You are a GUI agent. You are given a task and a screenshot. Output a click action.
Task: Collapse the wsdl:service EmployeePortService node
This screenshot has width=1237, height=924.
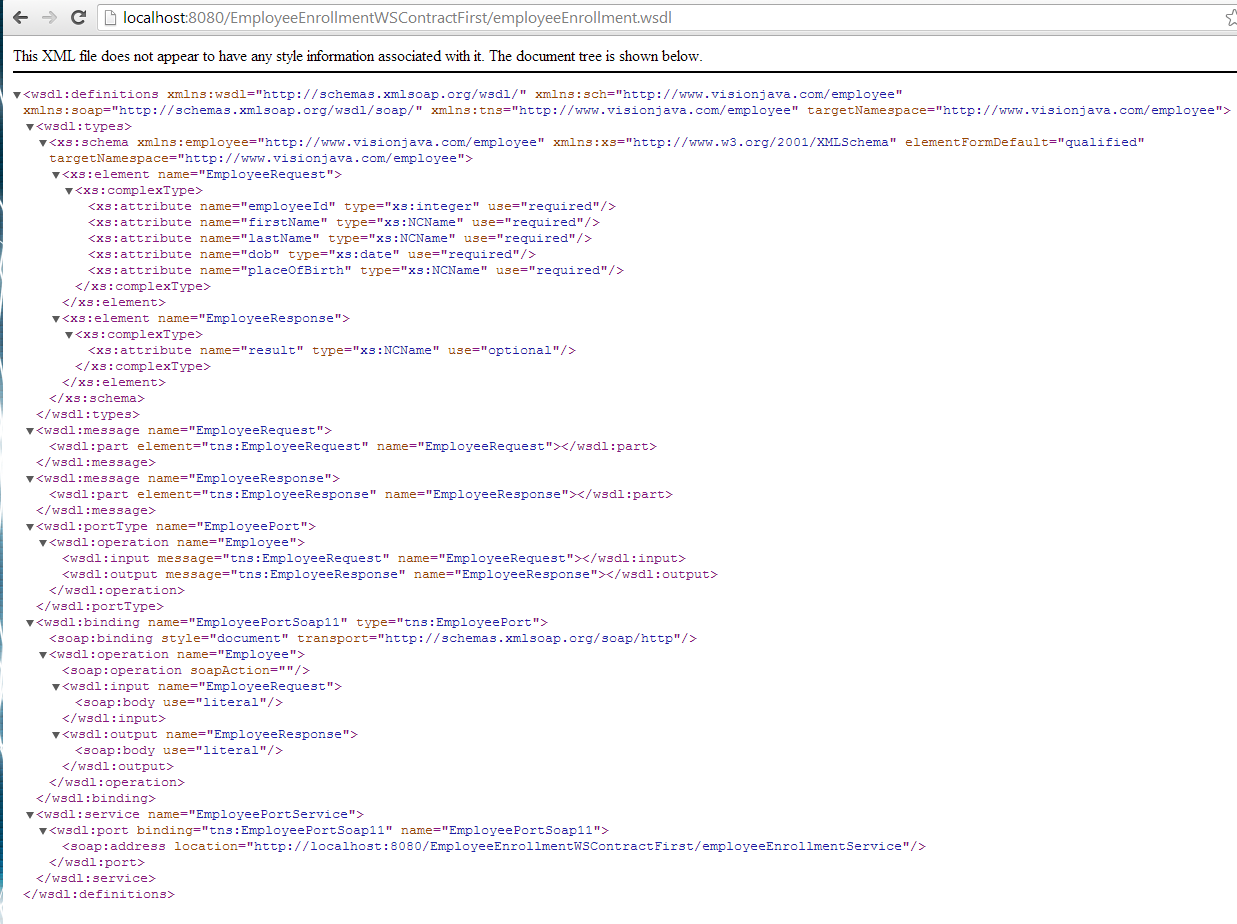click(x=30, y=815)
